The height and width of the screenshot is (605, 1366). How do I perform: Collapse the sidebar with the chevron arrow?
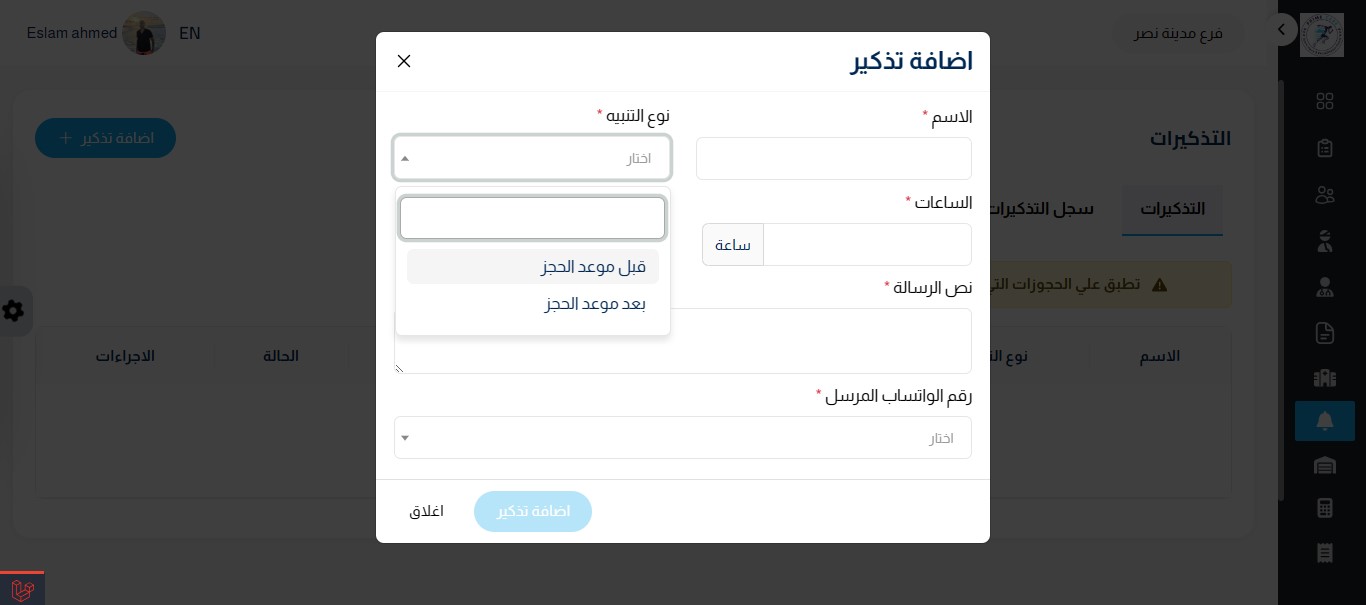[x=1281, y=30]
